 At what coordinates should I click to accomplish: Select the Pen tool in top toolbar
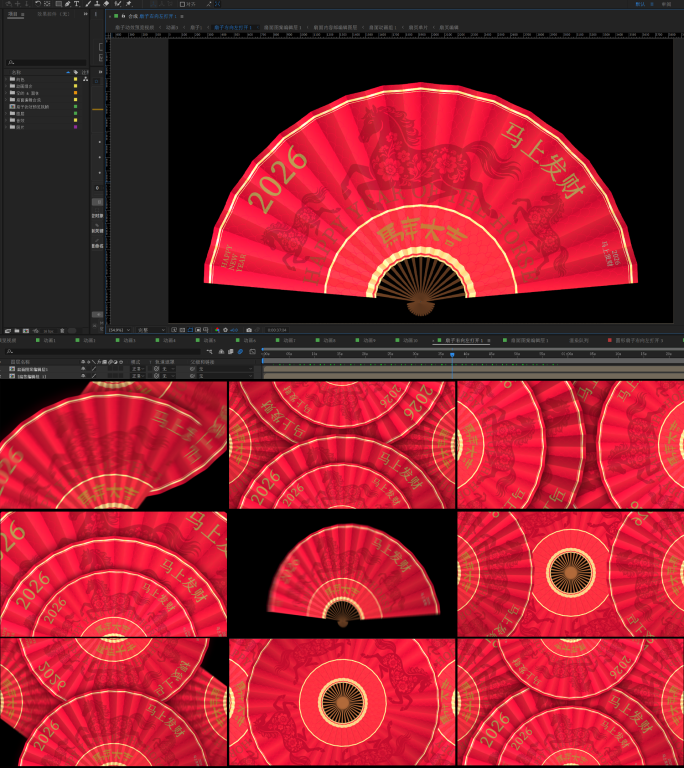click(66, 4)
